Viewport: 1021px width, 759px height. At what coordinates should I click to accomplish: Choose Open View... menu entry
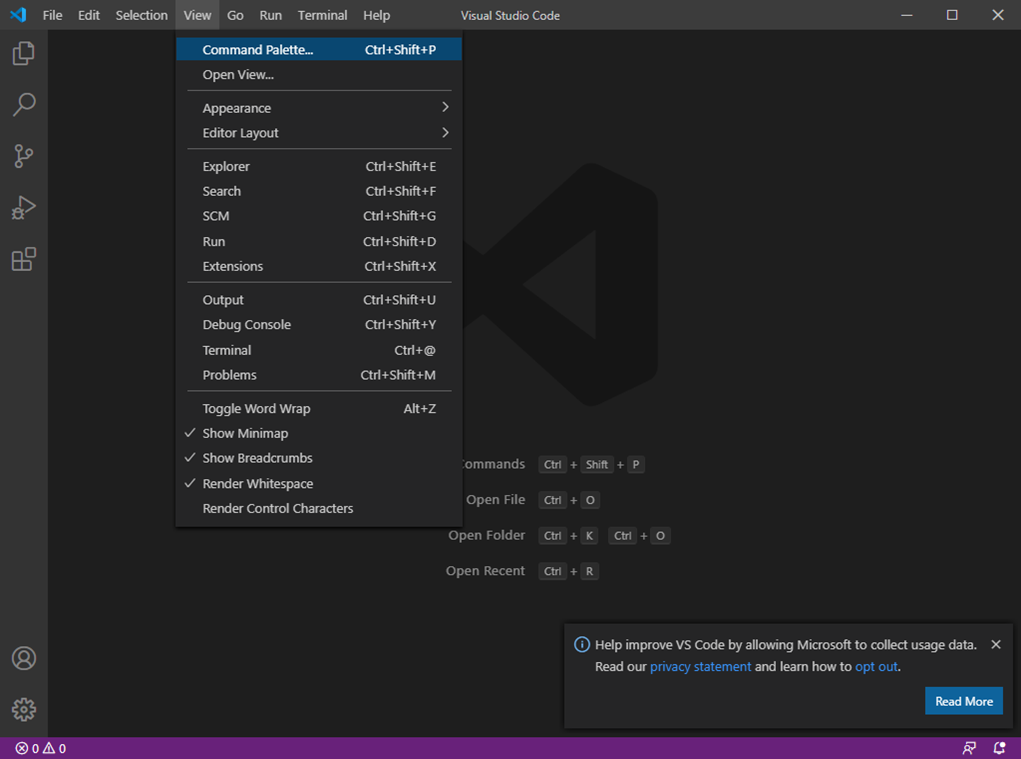319,75
